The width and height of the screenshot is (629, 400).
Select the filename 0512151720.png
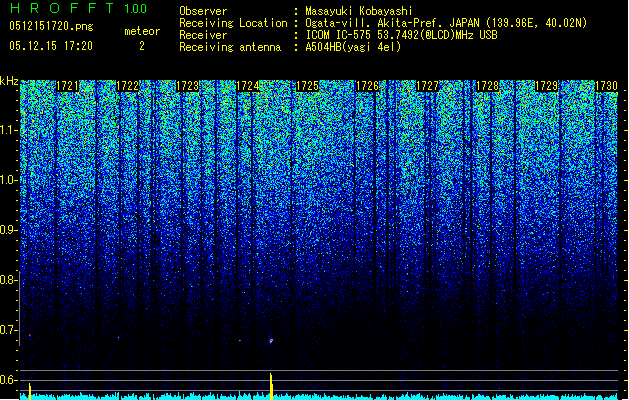[x=51, y=26]
